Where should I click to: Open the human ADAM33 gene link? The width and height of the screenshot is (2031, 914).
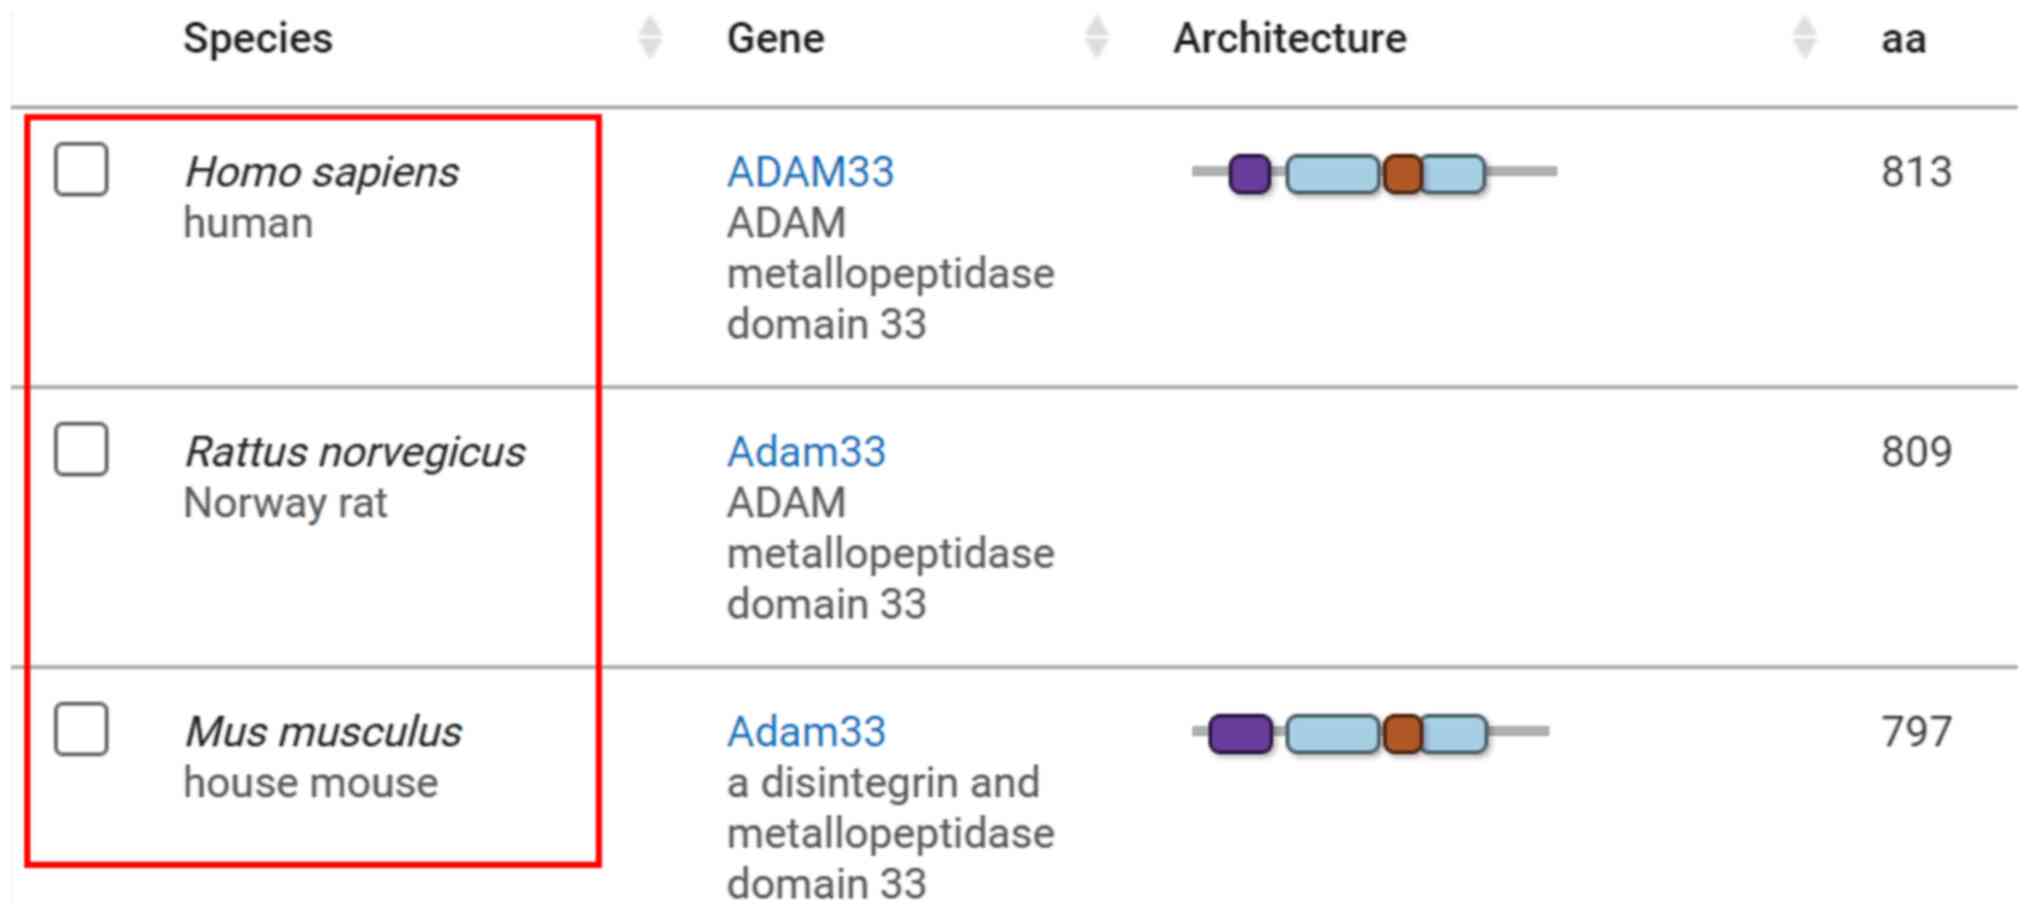click(810, 172)
